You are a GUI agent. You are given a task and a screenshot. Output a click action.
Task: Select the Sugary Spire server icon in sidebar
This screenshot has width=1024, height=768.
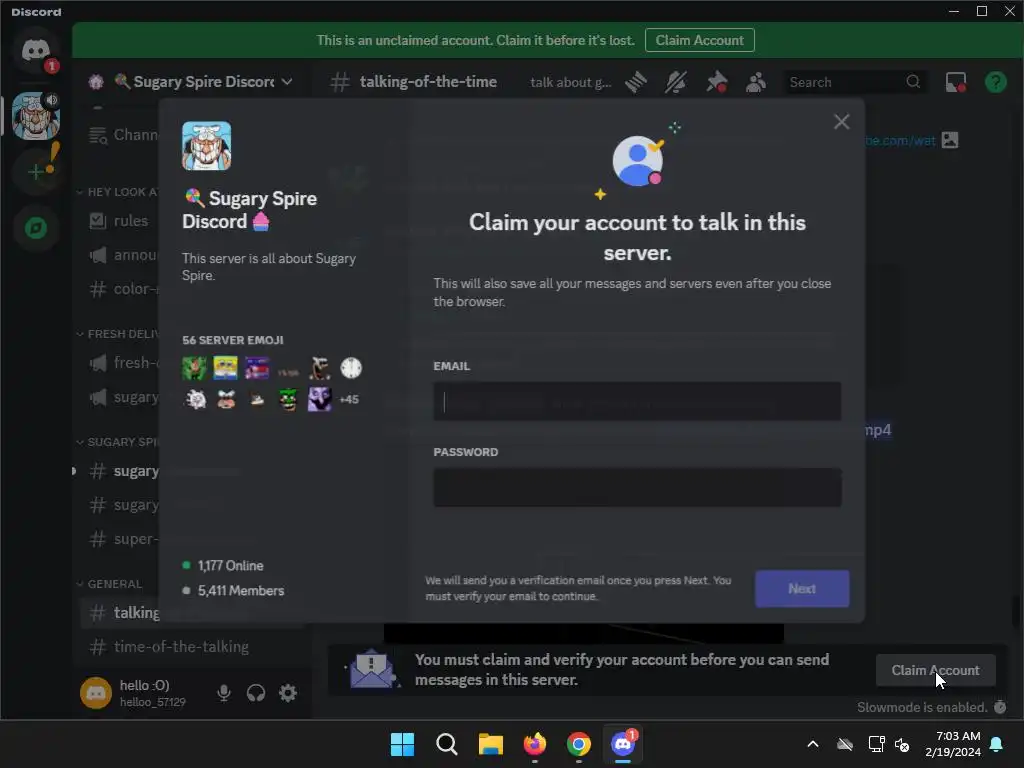coord(36,116)
